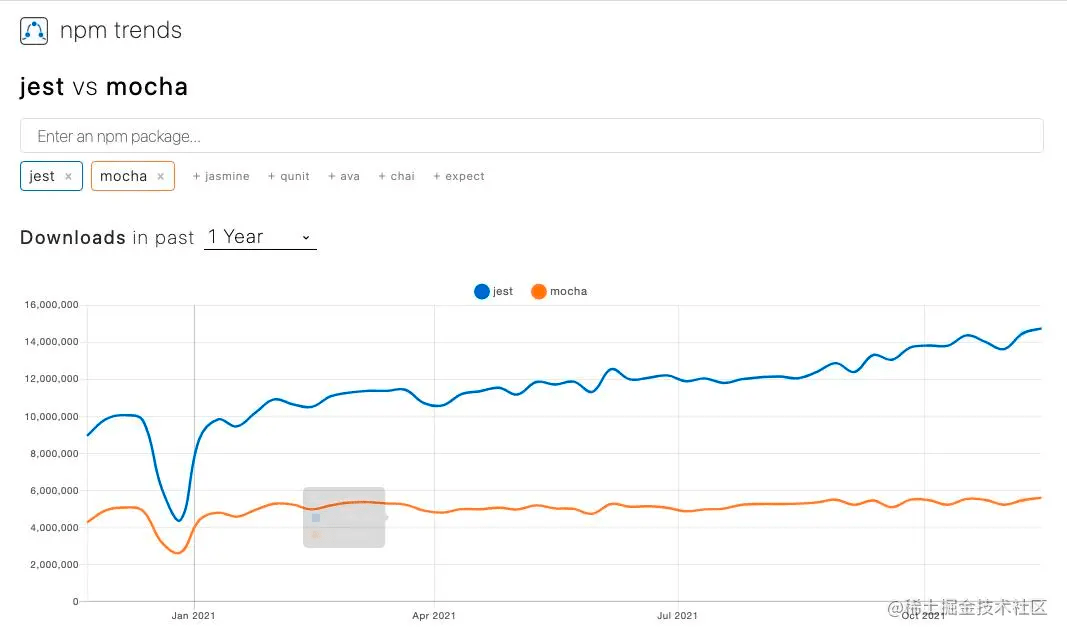
Task: Add chai package suggestion
Action: point(396,176)
